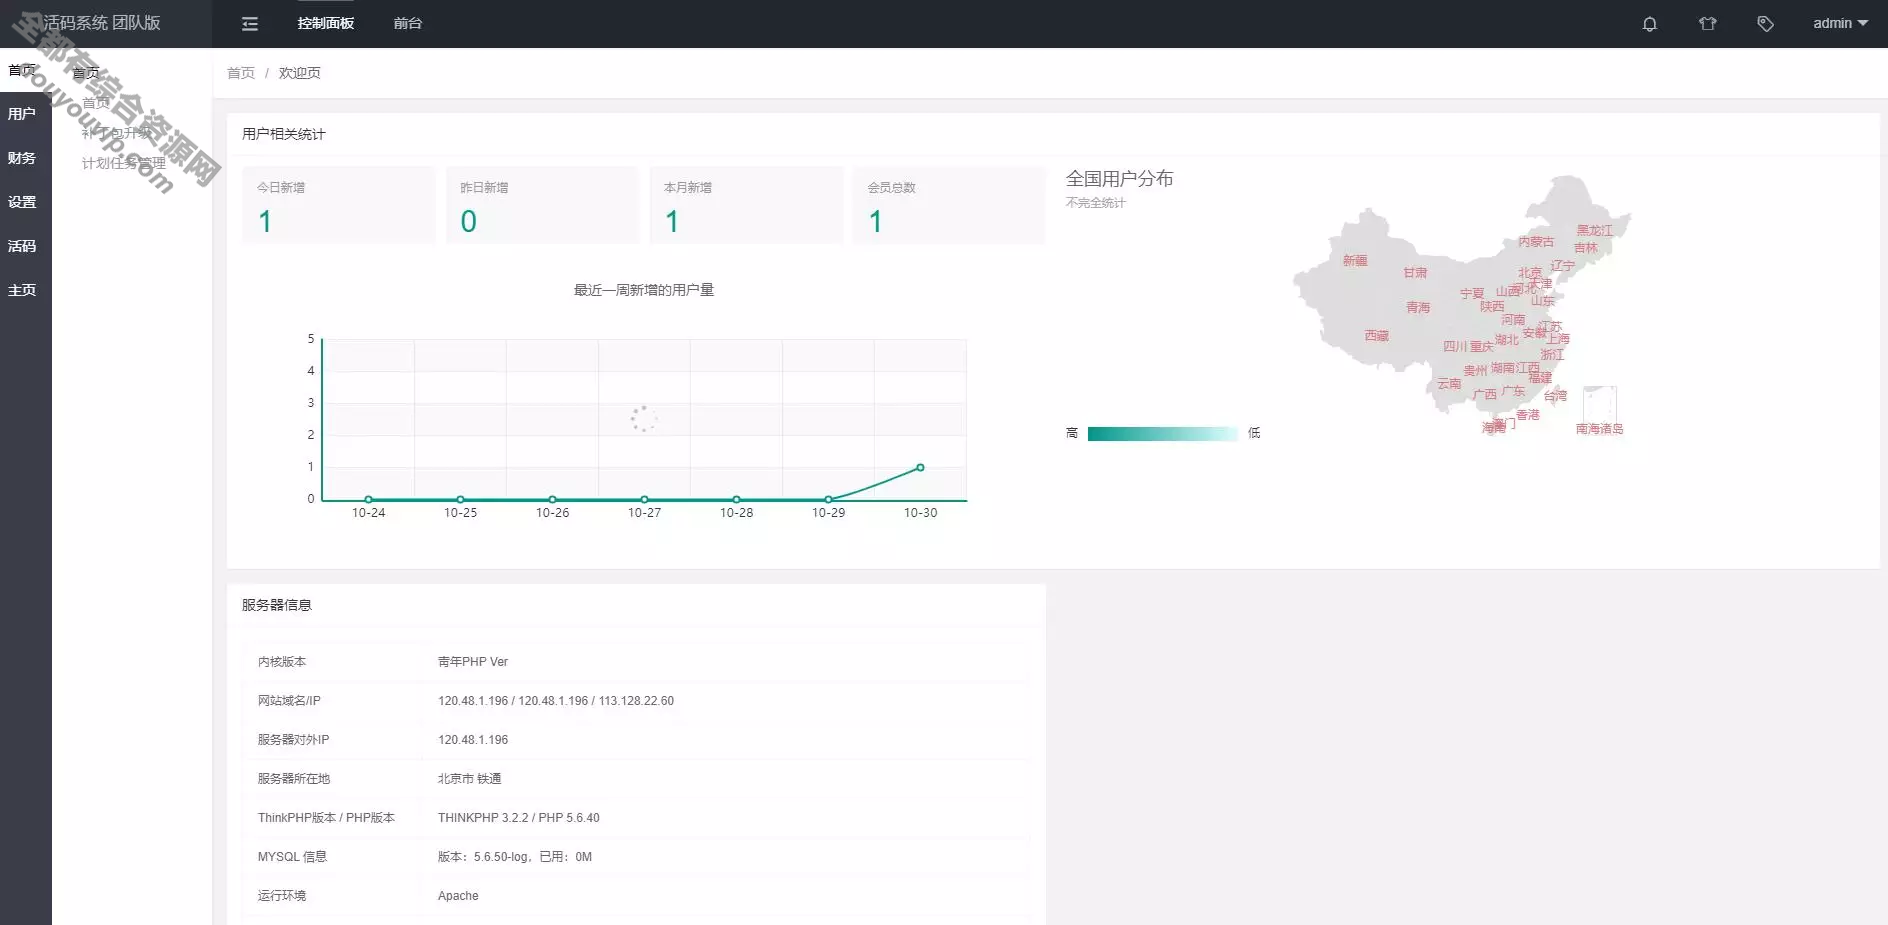
Task: Click the 10-27 data point on chart
Action: 645,499
